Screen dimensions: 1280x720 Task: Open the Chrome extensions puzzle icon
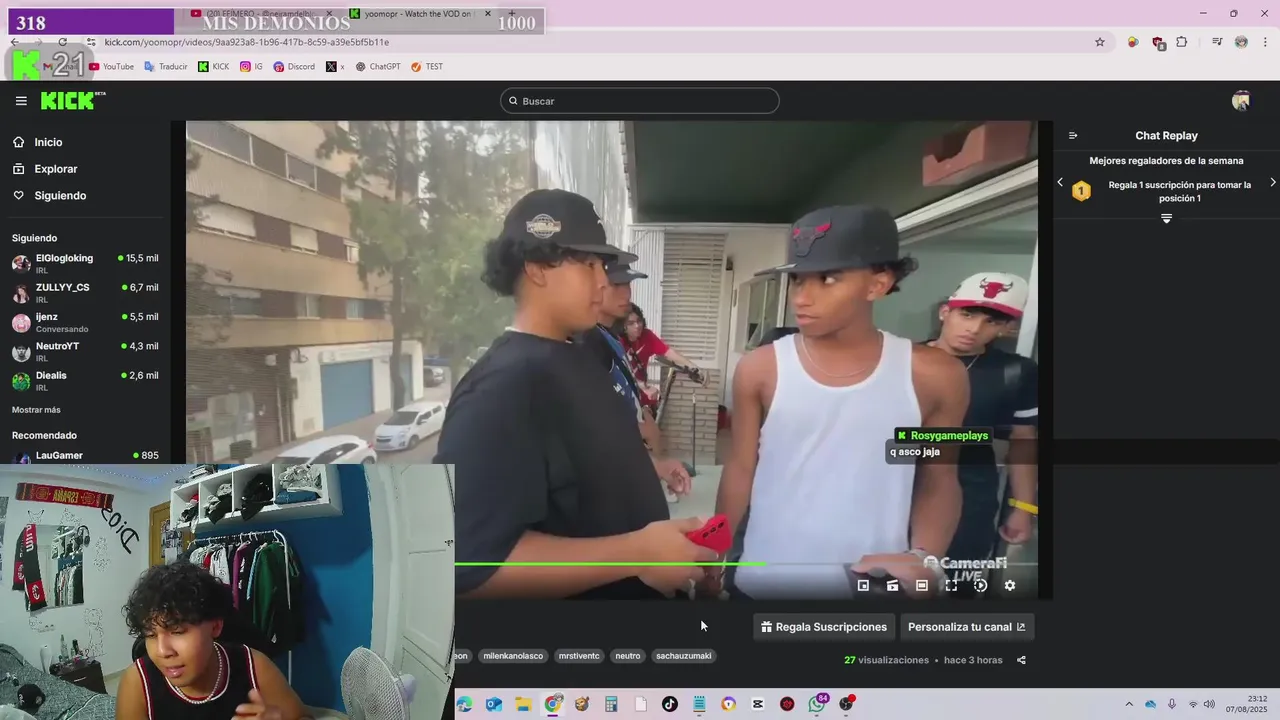point(1182,42)
